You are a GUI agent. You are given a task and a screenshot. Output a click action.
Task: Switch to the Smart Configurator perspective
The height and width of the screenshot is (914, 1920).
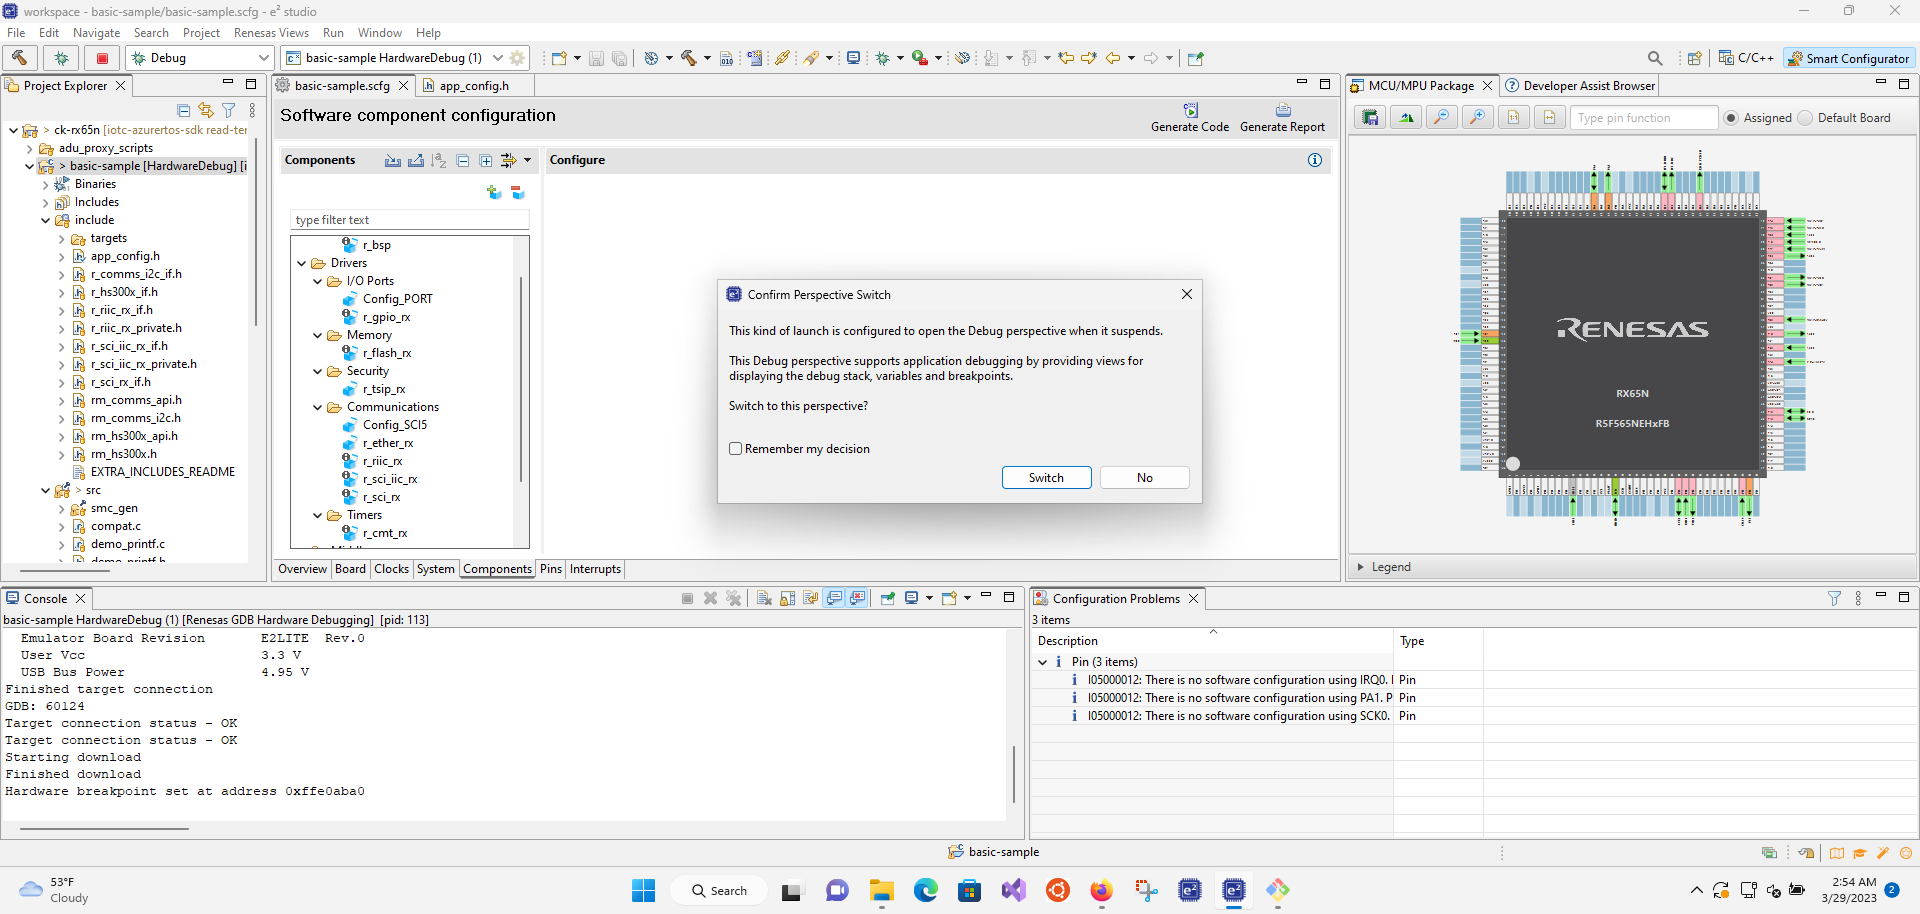1849,58
